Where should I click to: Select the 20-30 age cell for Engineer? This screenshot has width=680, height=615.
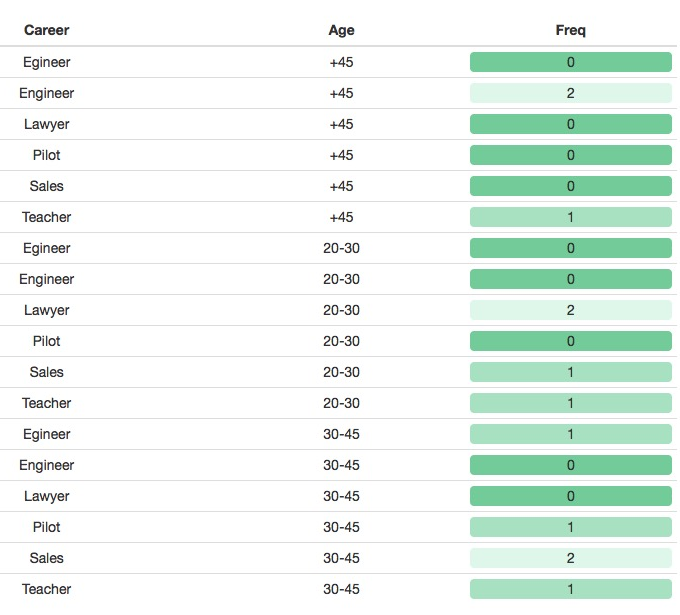[341, 279]
